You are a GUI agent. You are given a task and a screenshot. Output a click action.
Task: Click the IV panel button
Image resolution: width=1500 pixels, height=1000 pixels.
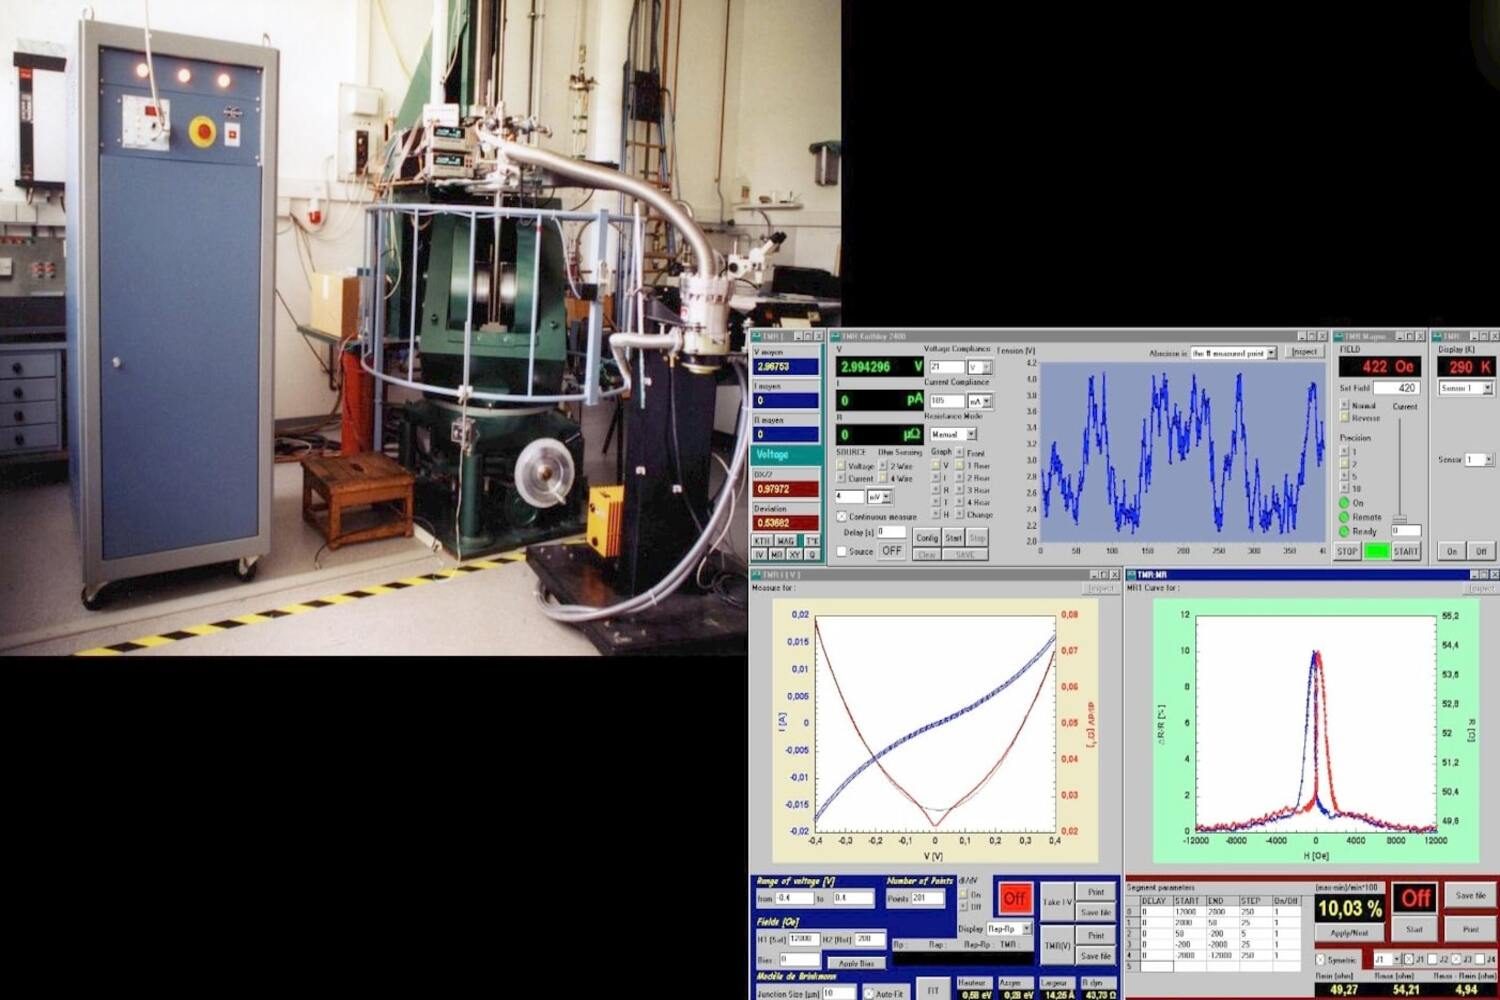coord(760,554)
